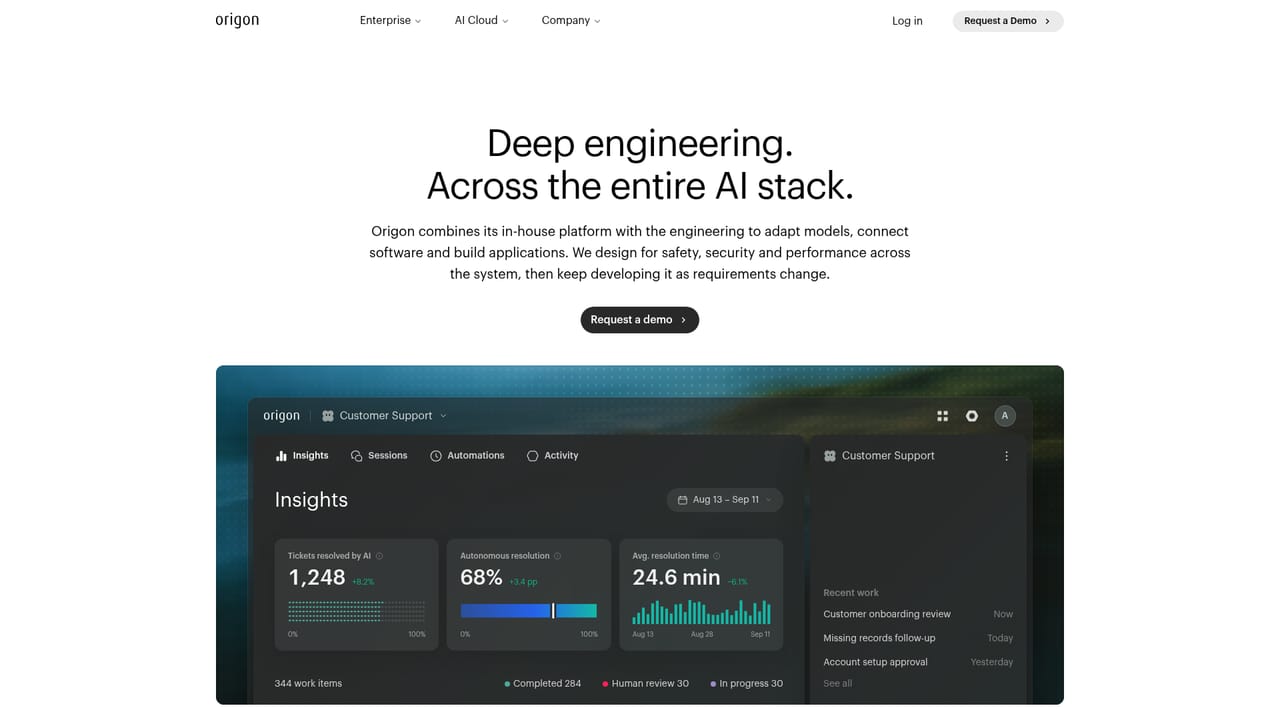Open the three-dot menu in Customer Support panel
This screenshot has width=1280, height=720.
1006,456
